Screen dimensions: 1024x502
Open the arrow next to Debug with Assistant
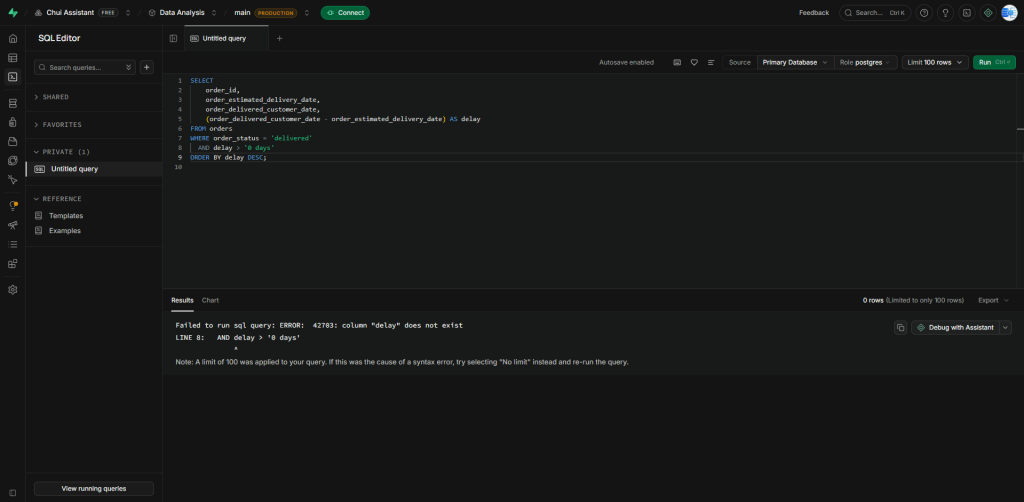point(1006,328)
